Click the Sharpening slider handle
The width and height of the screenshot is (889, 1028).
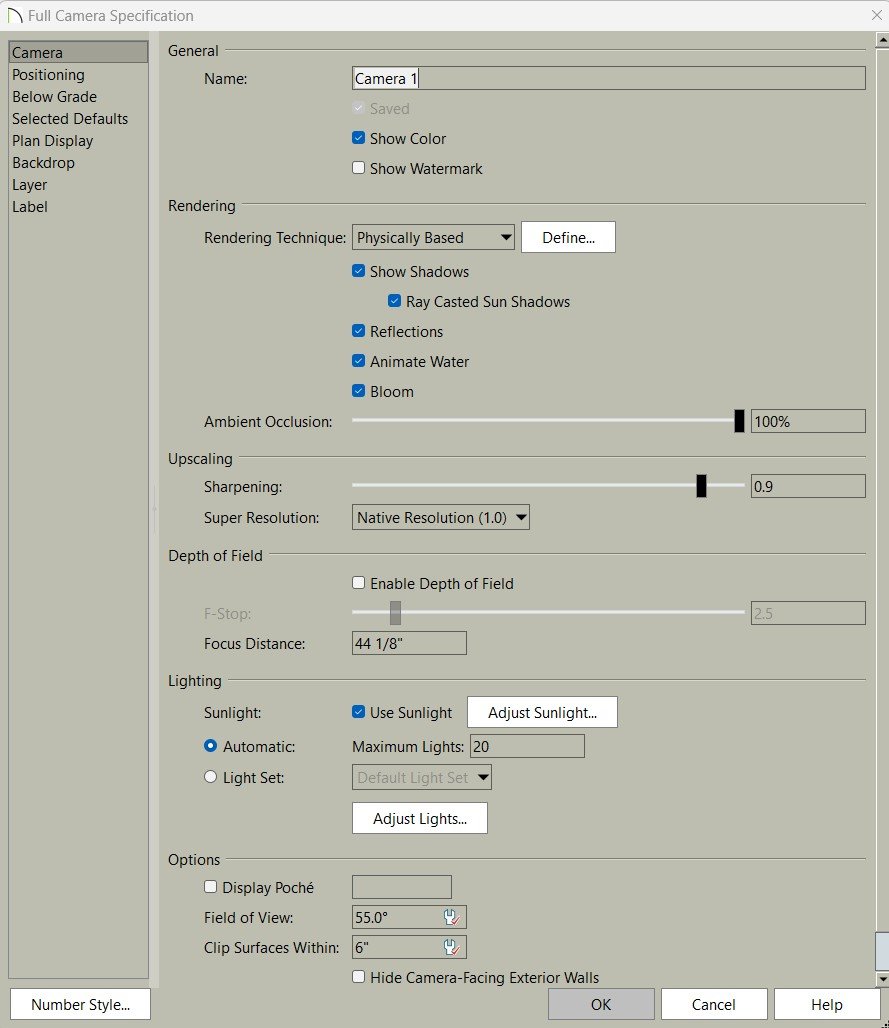tap(701, 487)
